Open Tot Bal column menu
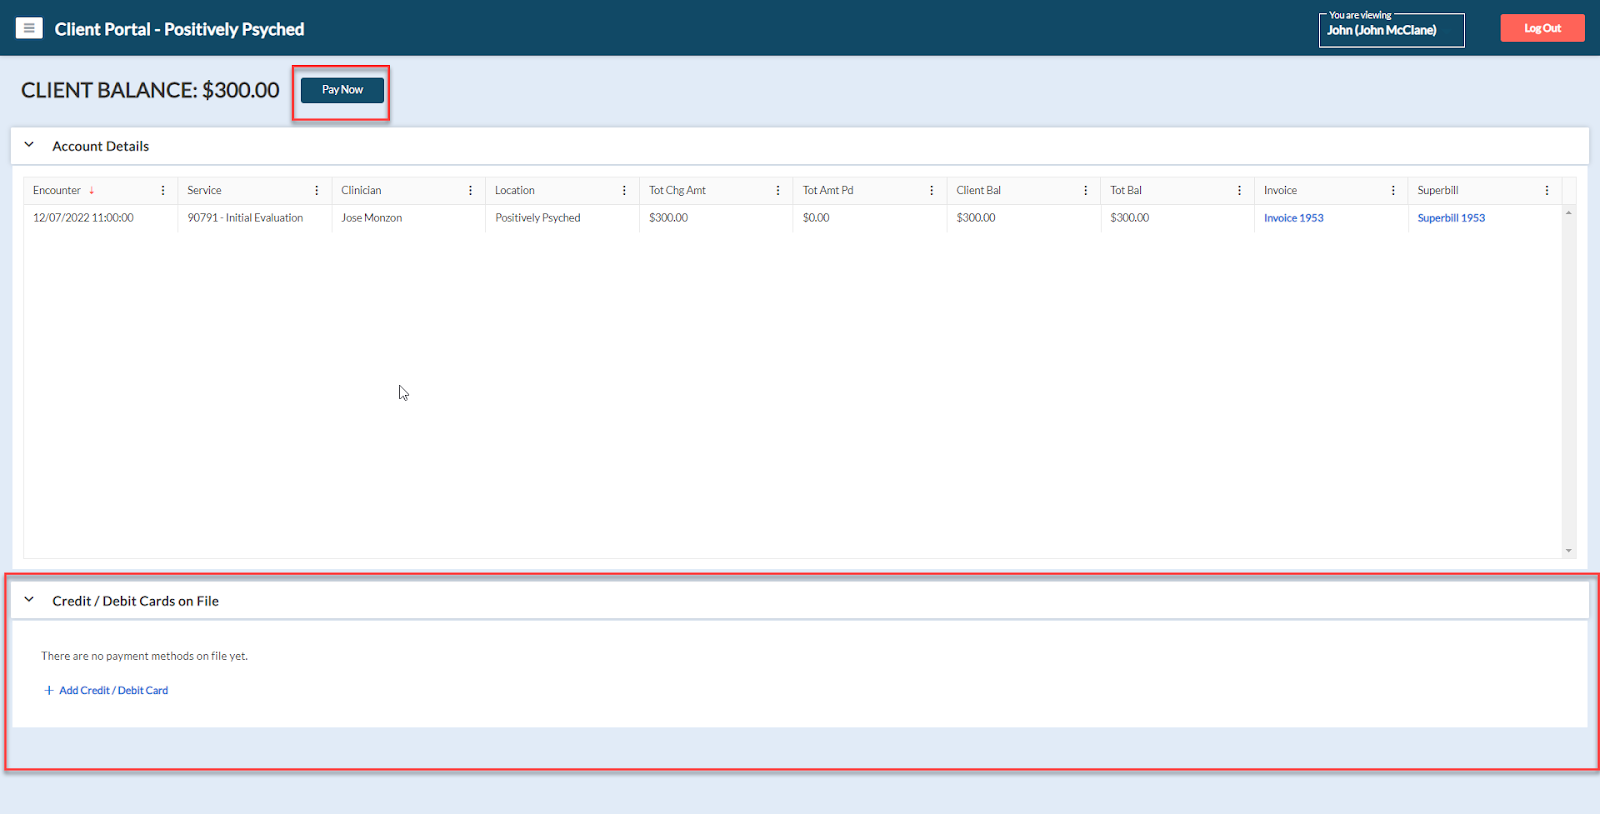 pos(1240,190)
